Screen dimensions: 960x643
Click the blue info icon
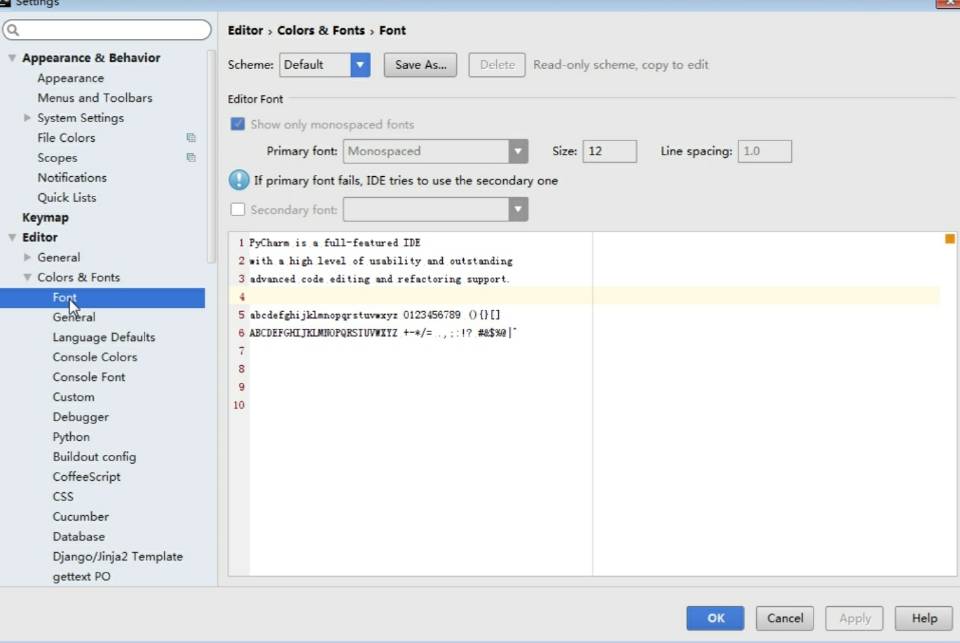point(239,180)
